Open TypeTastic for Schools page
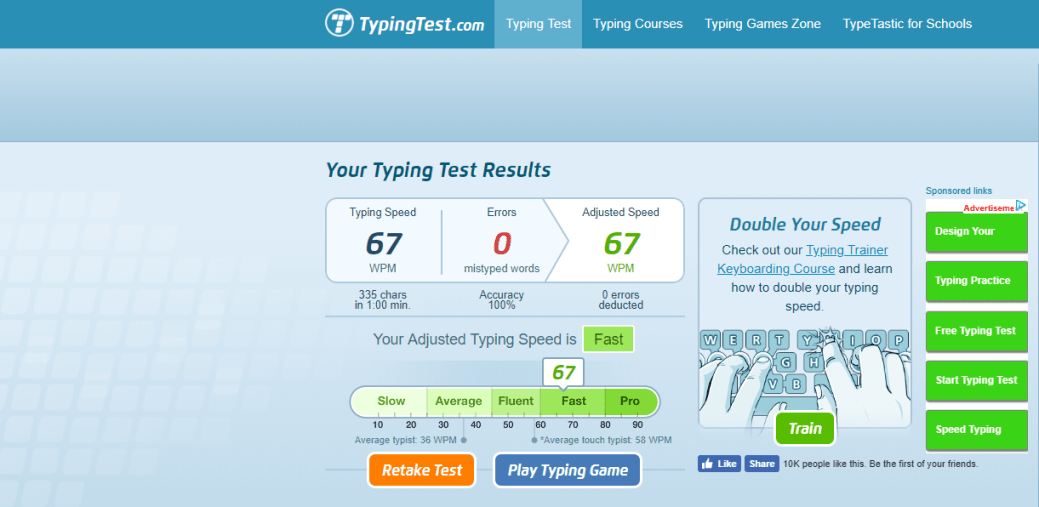 click(907, 24)
